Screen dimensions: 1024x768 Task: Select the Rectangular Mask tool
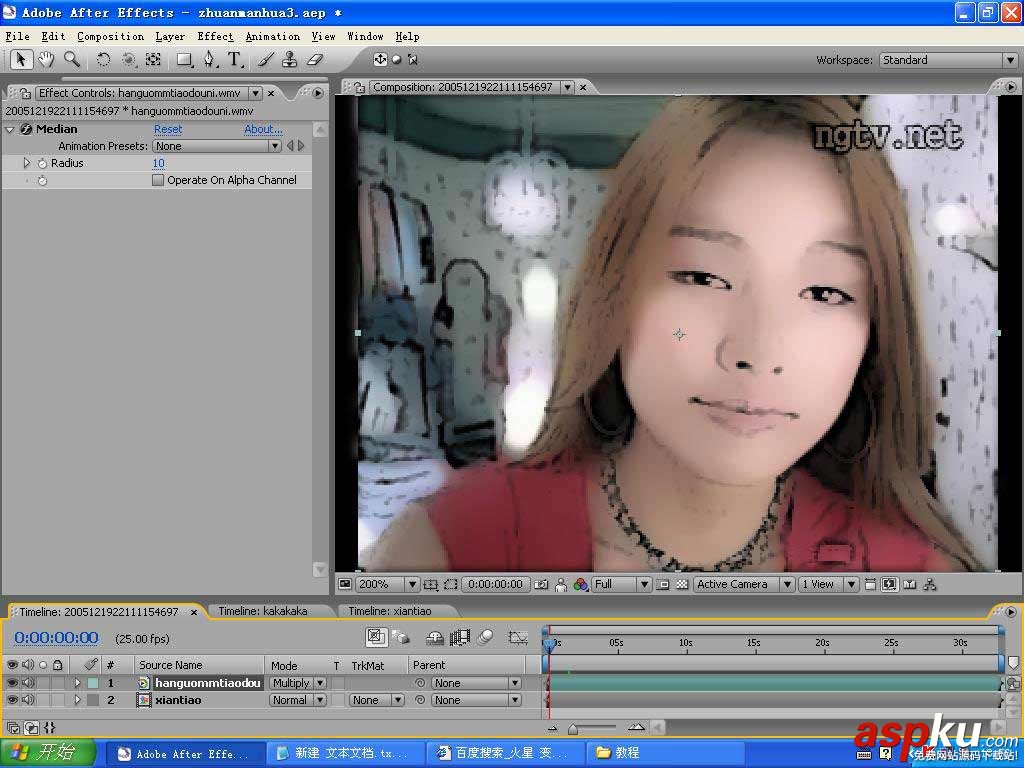click(x=185, y=60)
